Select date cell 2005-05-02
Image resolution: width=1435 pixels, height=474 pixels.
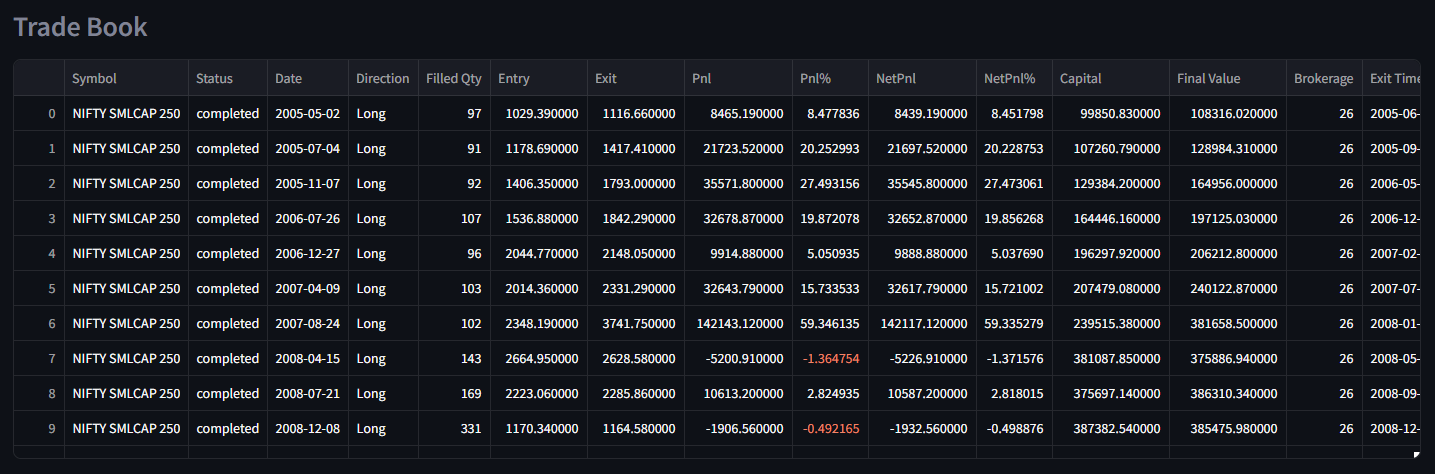click(308, 114)
